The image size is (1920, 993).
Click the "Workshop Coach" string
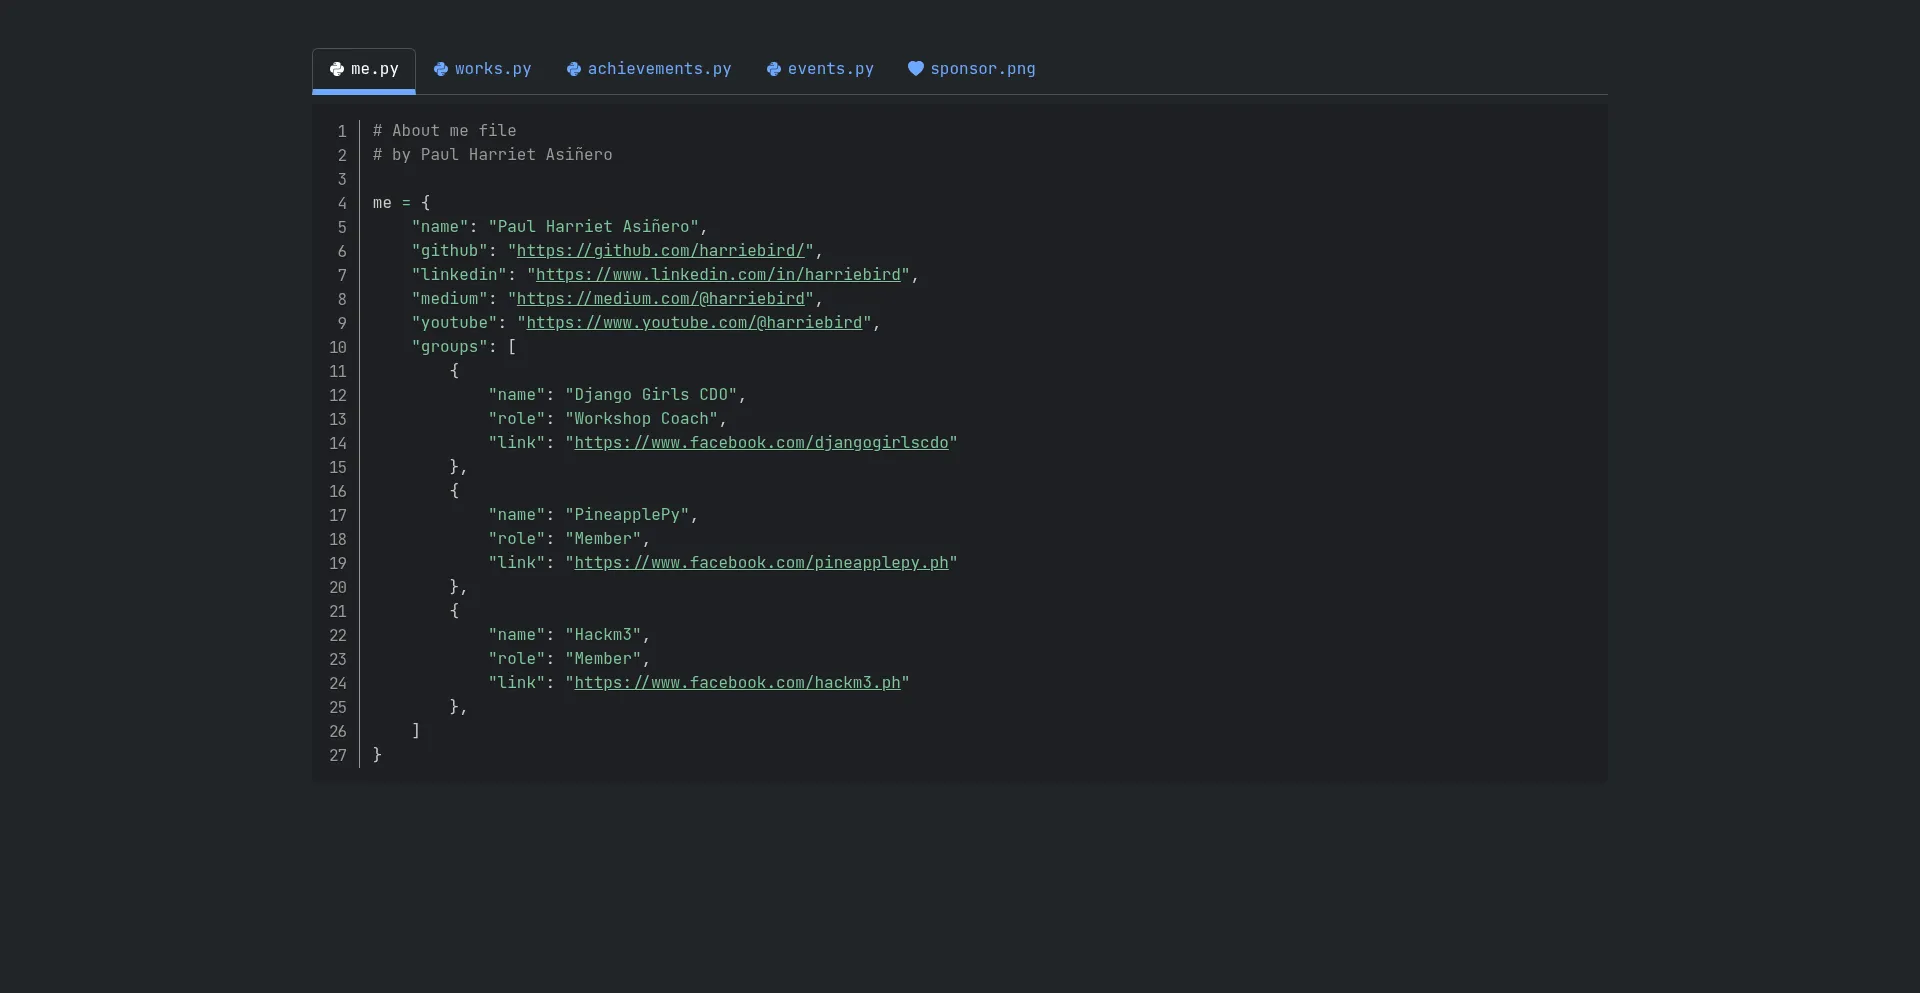tap(642, 419)
